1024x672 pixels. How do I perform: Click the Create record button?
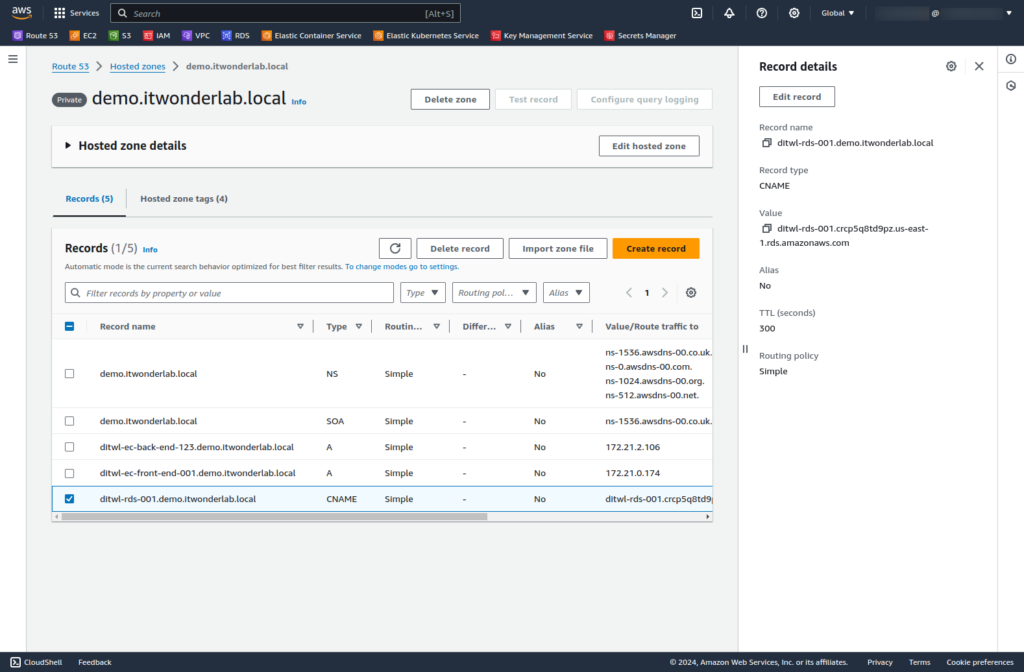click(x=656, y=248)
